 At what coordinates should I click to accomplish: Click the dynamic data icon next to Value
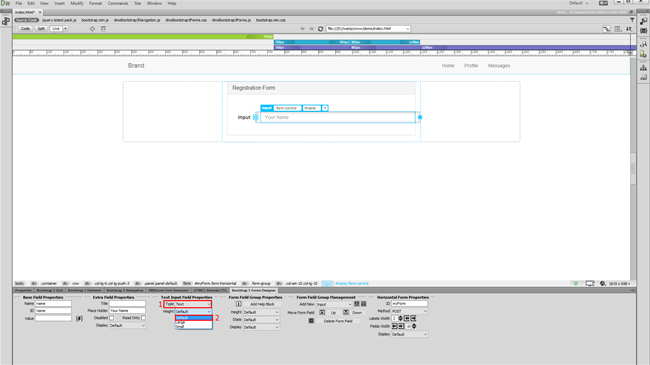79,319
